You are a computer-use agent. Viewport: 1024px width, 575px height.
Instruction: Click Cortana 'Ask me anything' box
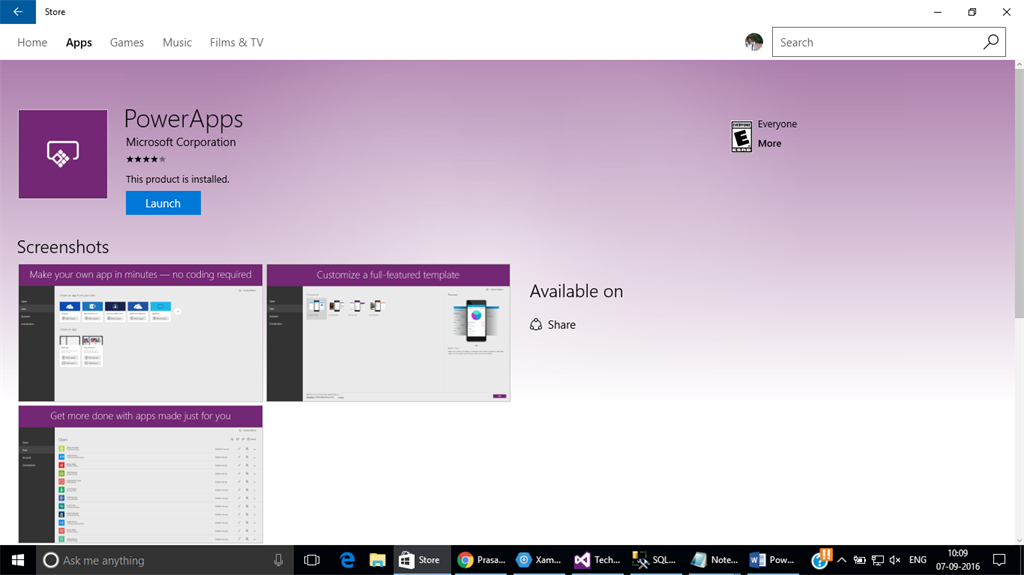click(x=163, y=560)
